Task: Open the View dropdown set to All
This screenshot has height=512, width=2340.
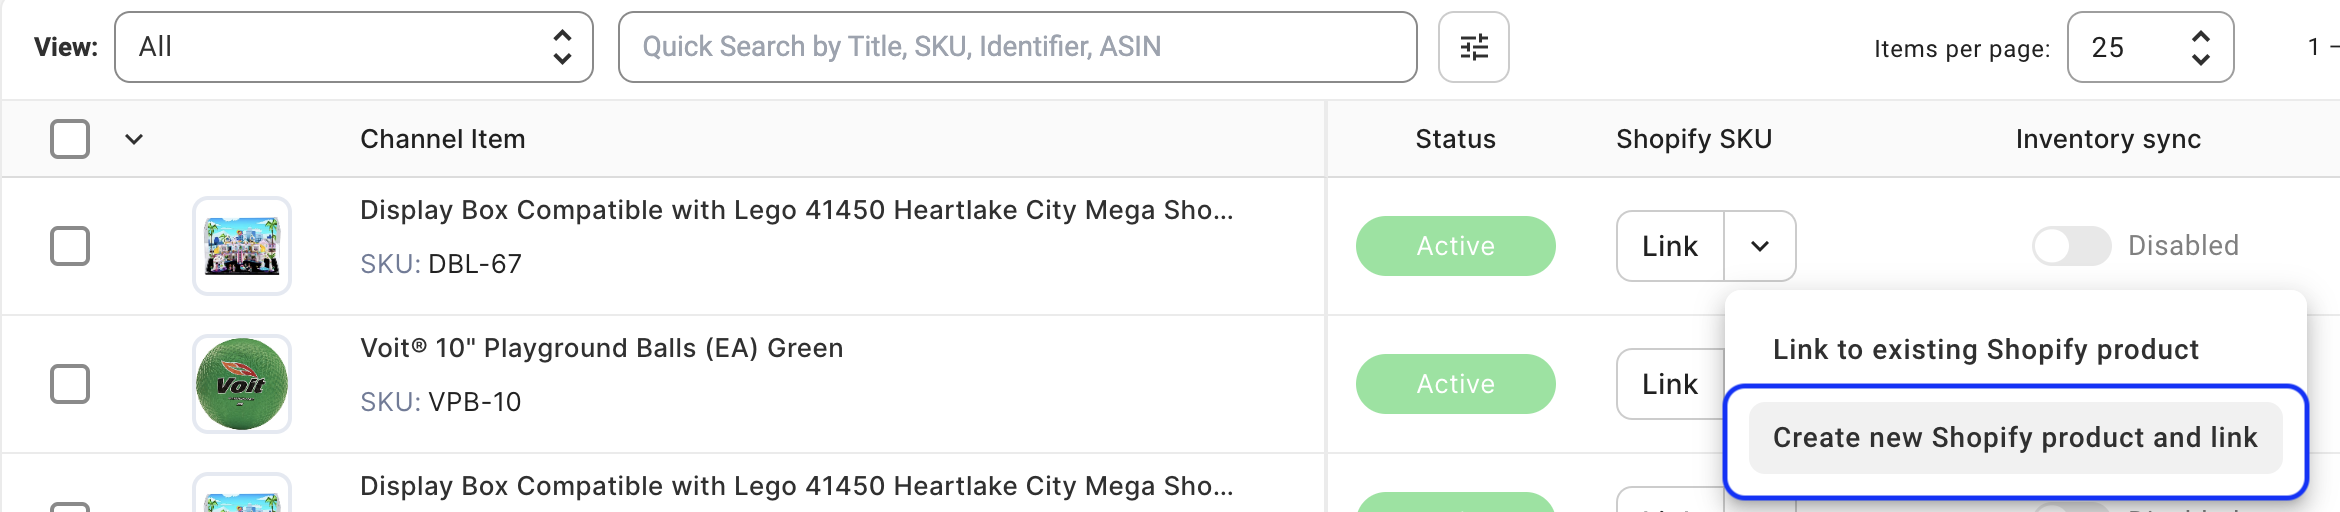Action: (354, 47)
